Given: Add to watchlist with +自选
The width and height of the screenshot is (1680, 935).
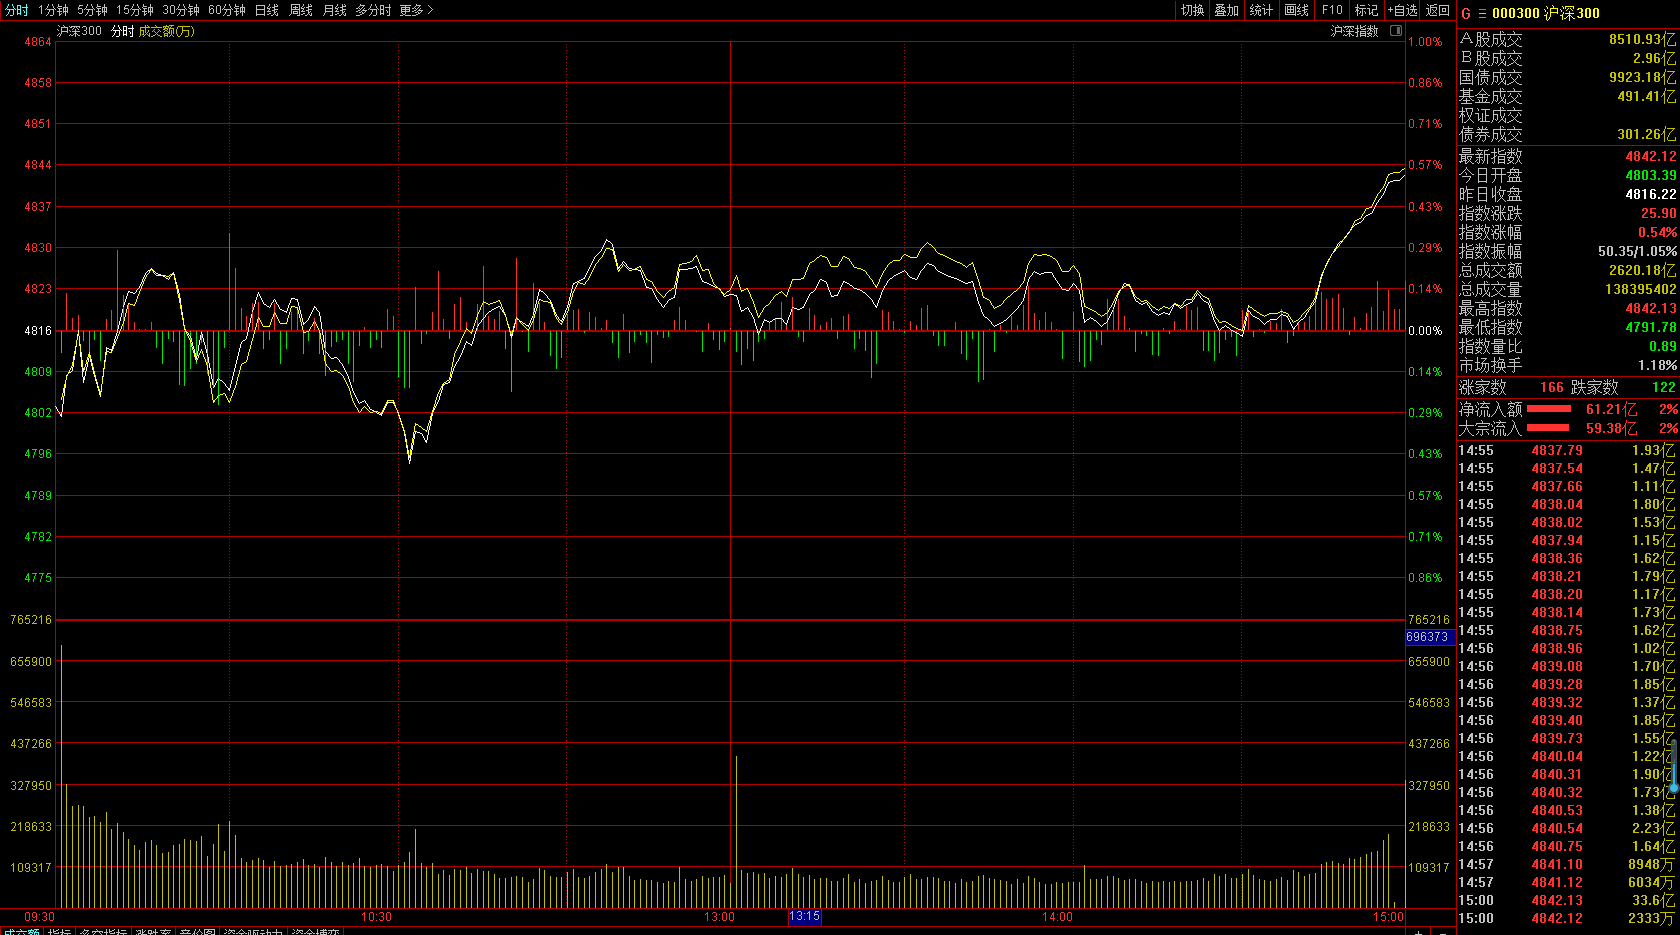Looking at the screenshot, I should point(1402,10).
